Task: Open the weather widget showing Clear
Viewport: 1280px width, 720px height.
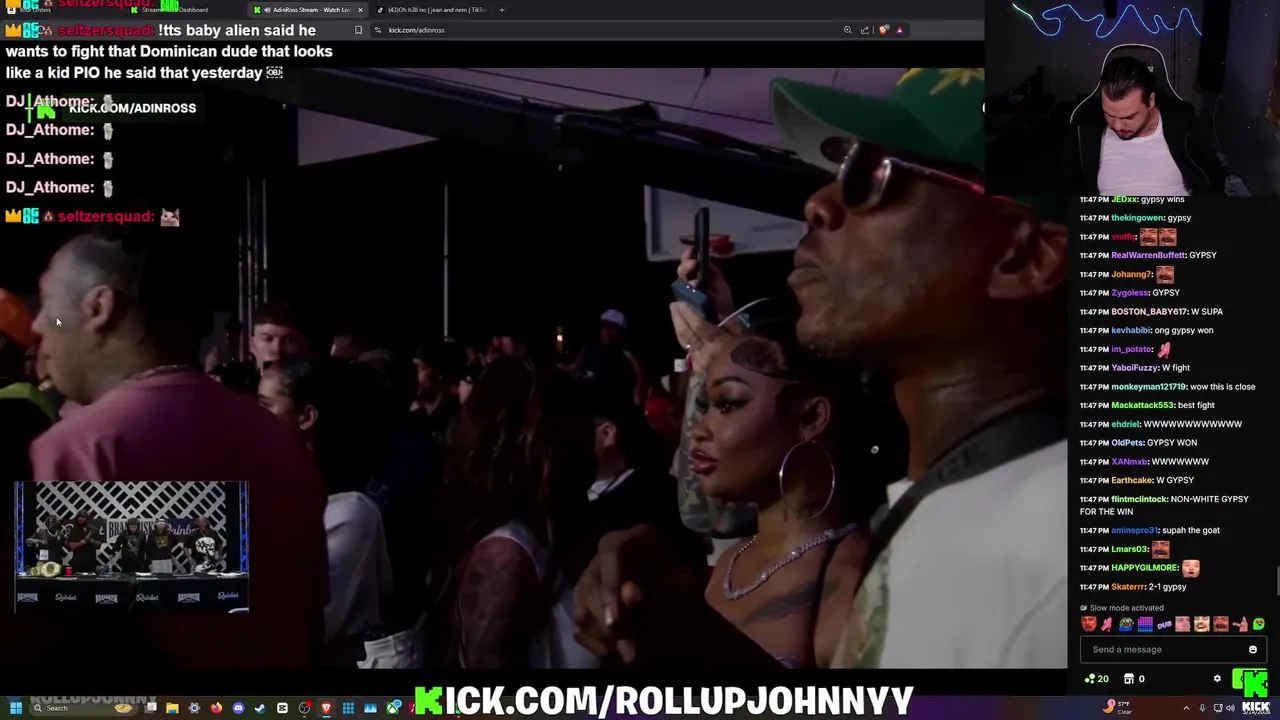Action: pyautogui.click(x=1117, y=708)
